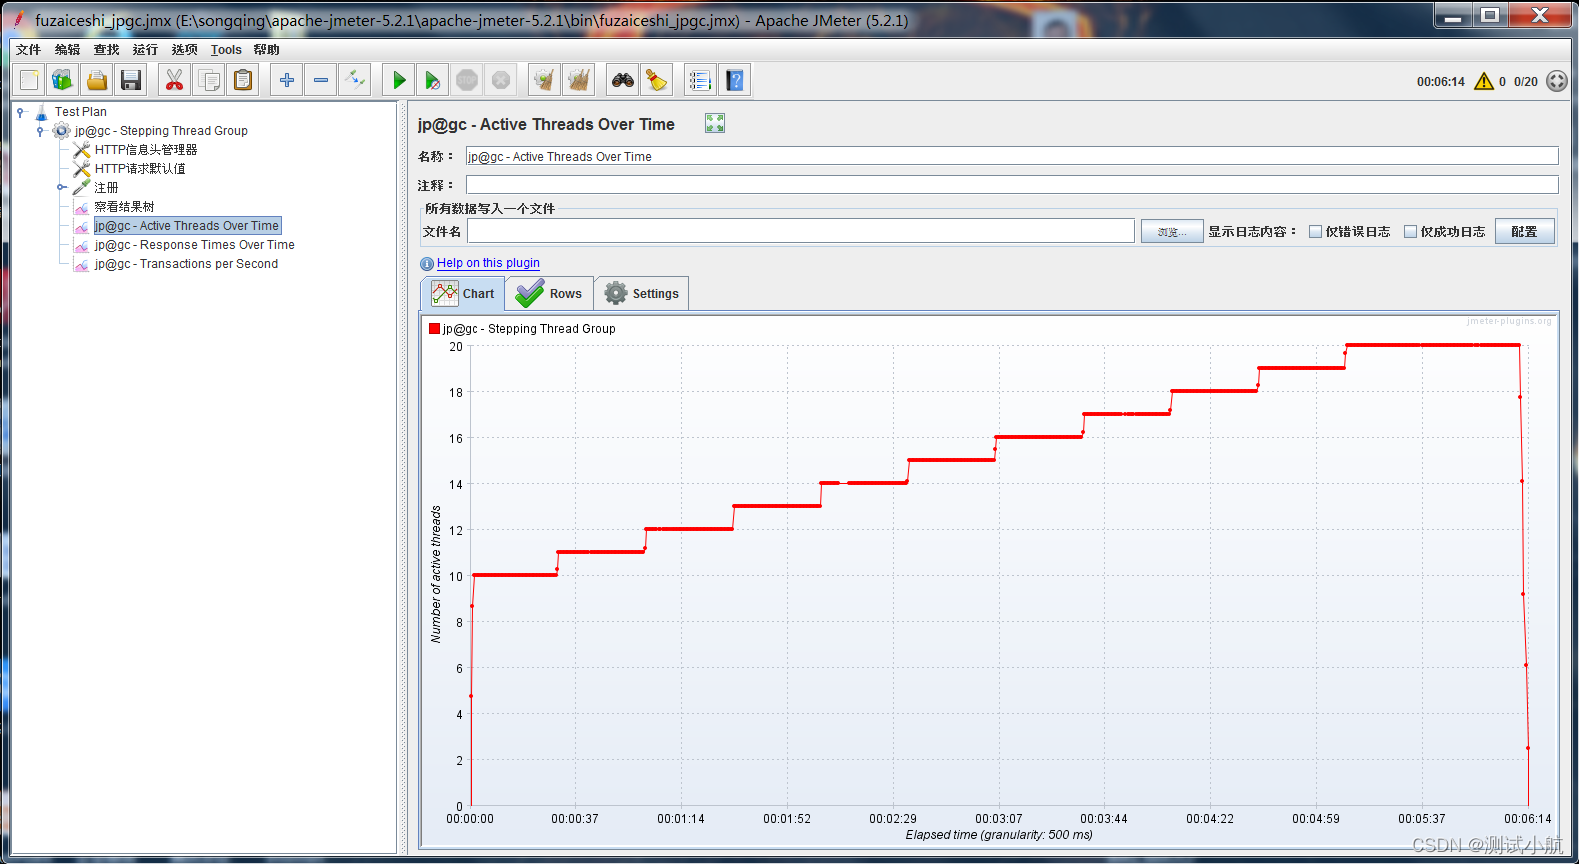Expand the 注册 sampler node

[60, 188]
